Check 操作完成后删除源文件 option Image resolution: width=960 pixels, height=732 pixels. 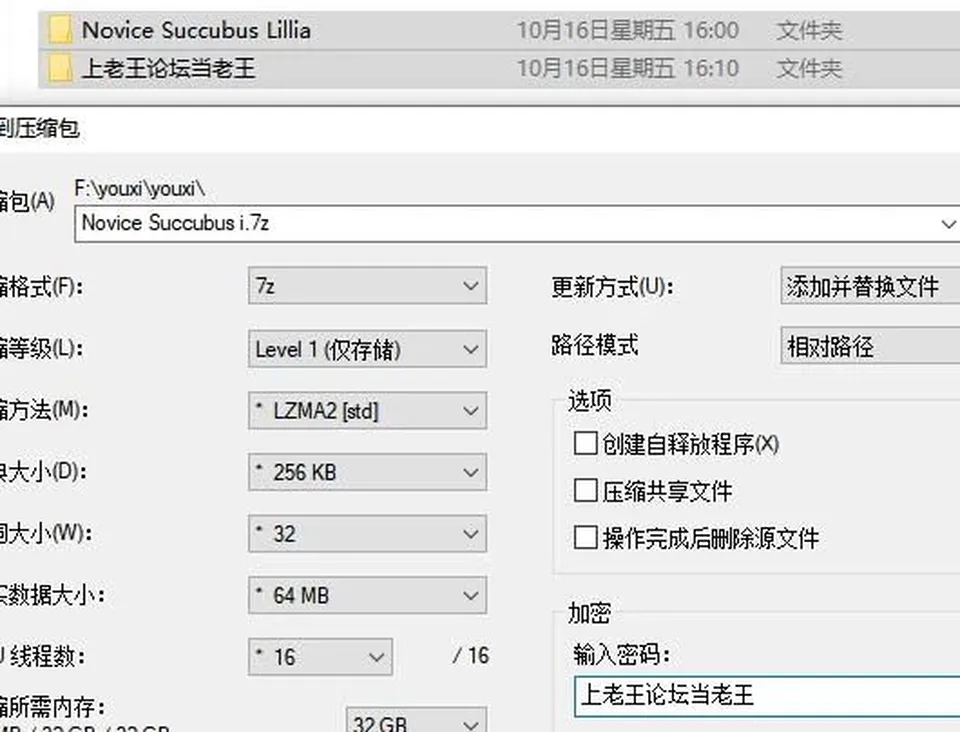[x=585, y=537]
